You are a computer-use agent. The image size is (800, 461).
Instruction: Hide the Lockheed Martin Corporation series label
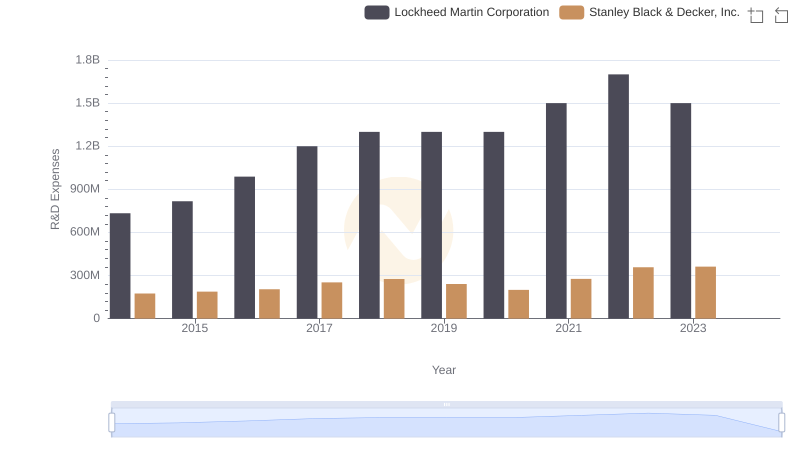[471, 13]
